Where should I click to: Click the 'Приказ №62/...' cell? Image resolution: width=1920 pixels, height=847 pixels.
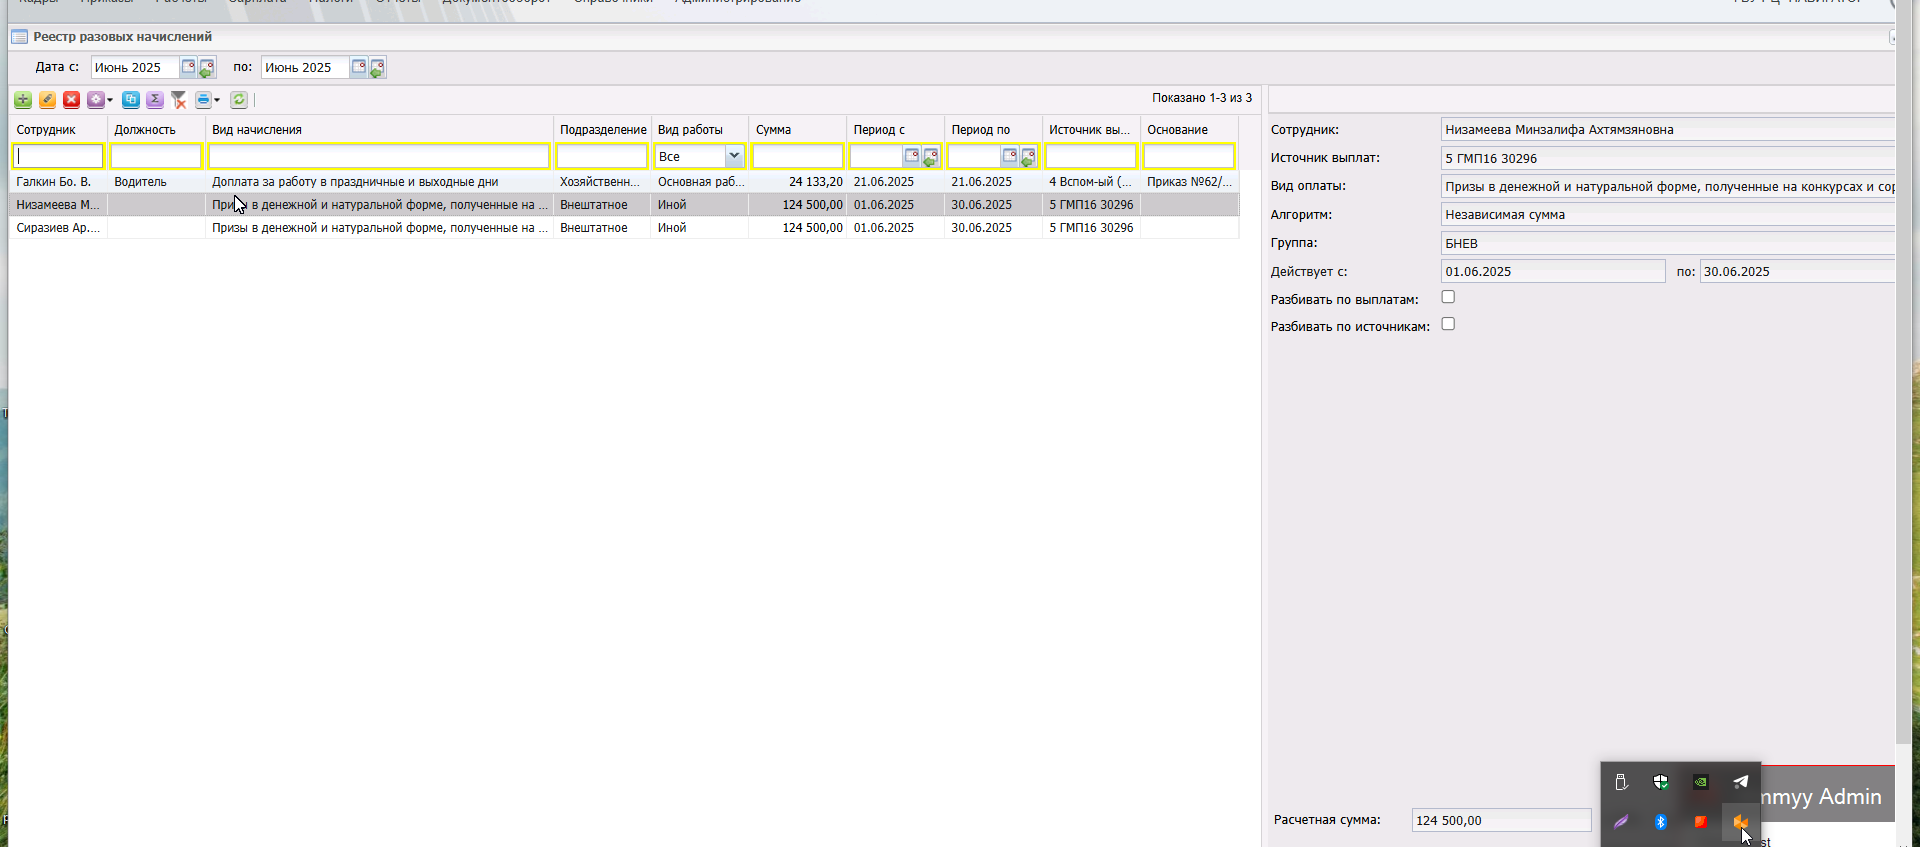tap(1189, 182)
